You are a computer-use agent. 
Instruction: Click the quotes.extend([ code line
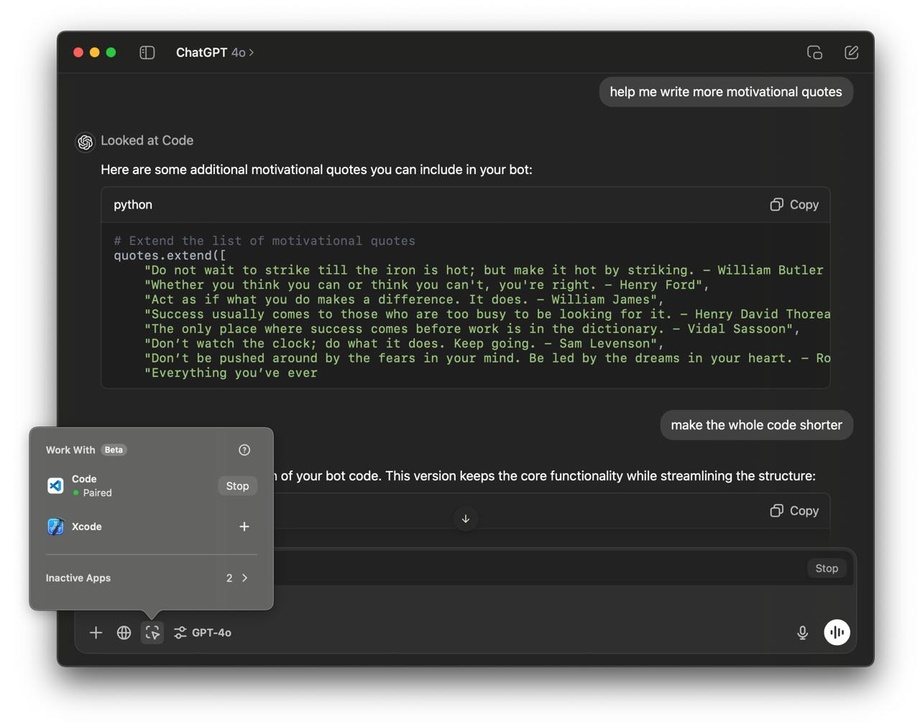point(170,256)
